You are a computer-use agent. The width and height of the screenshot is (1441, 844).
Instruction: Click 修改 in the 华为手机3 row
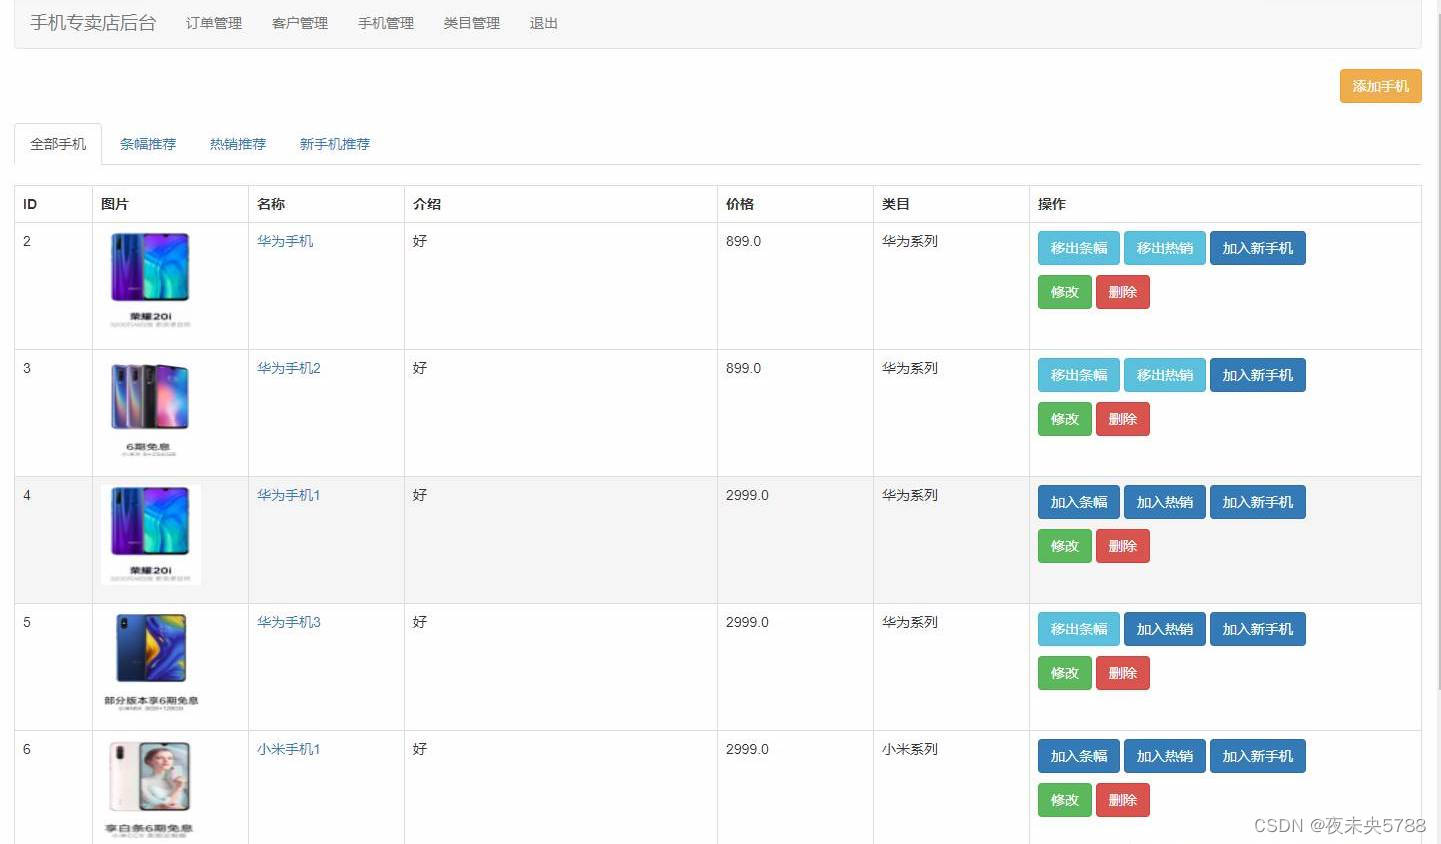click(x=1065, y=673)
